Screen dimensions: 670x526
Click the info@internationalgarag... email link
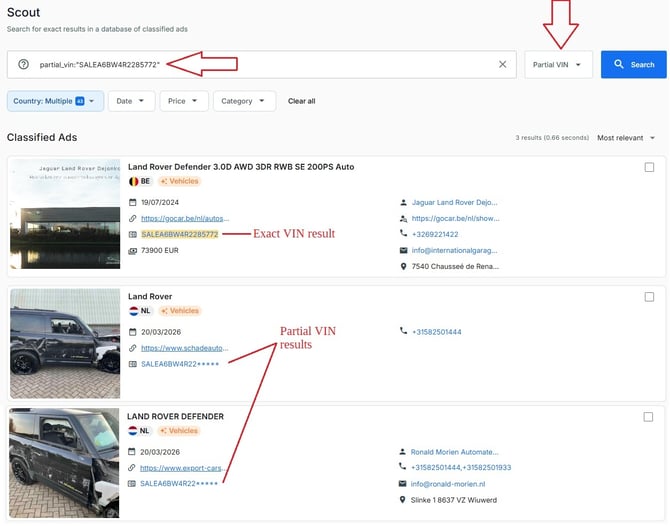(454, 250)
